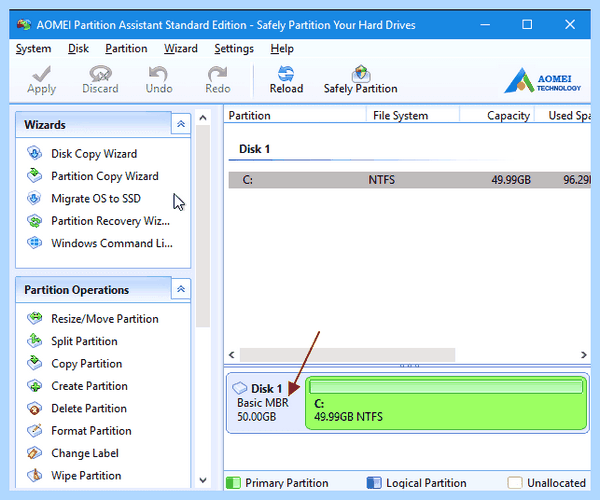Click the Copy Partition icon
The image size is (600, 500).
point(34,363)
